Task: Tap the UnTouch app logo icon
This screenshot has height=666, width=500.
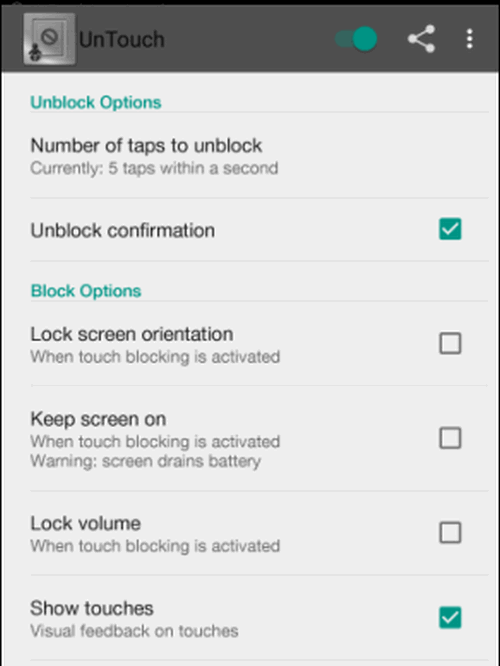Action: coord(50,40)
